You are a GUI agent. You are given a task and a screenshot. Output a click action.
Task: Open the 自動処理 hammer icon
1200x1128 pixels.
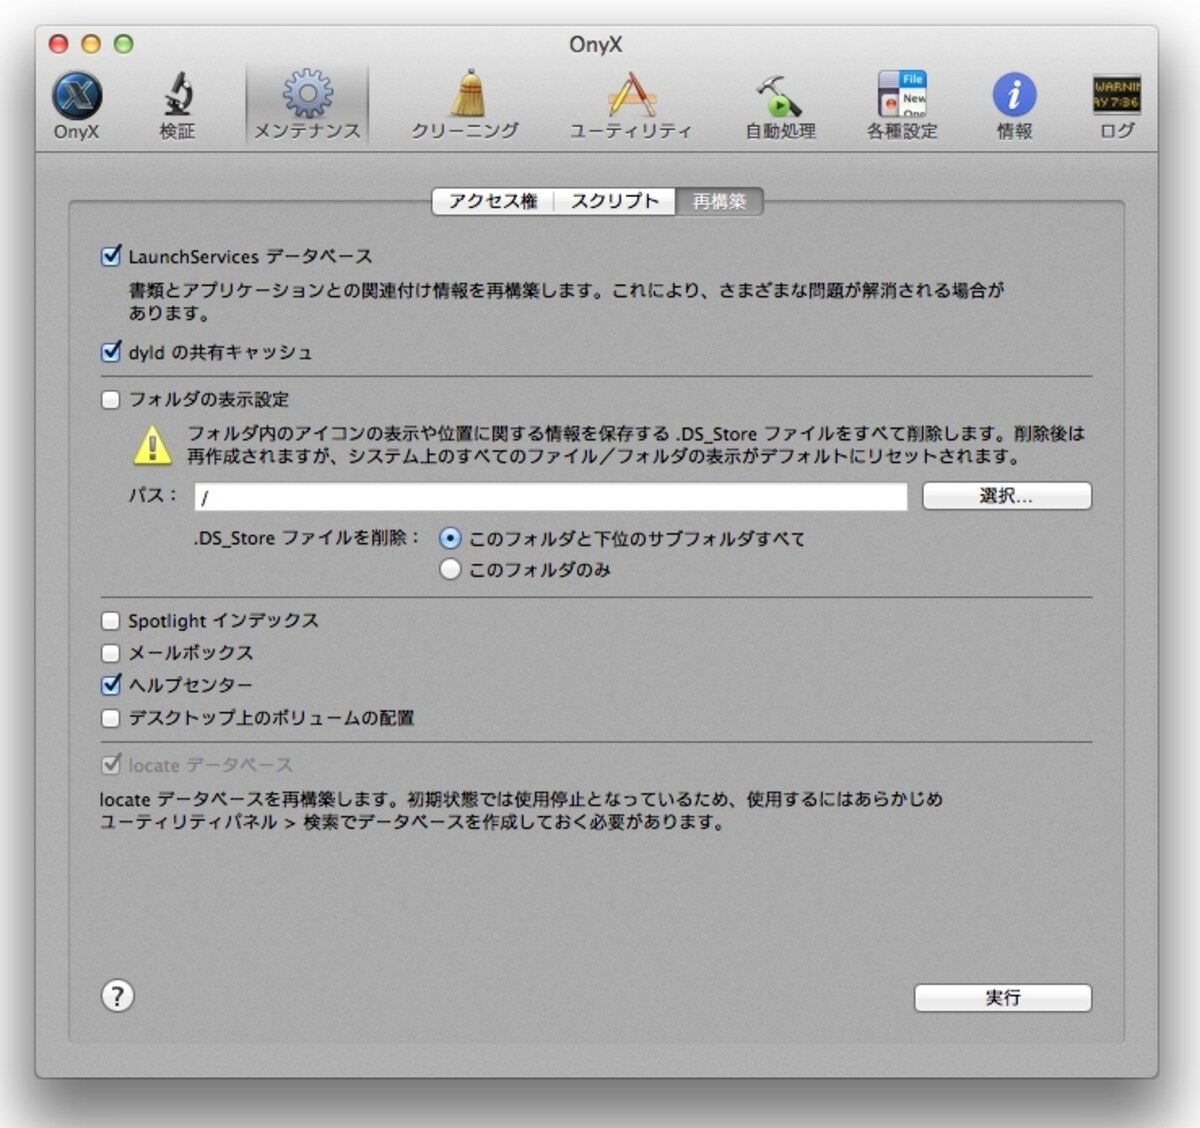click(x=780, y=104)
